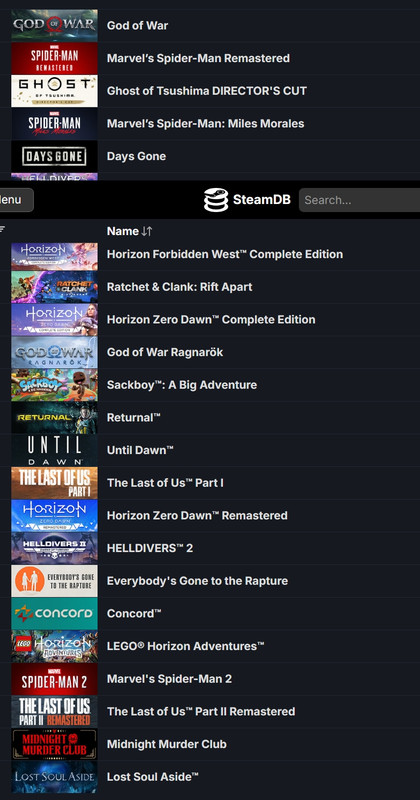420x800 pixels.
Task: Select the HELLDIVERS 2 title text
Action: [x=150, y=548]
